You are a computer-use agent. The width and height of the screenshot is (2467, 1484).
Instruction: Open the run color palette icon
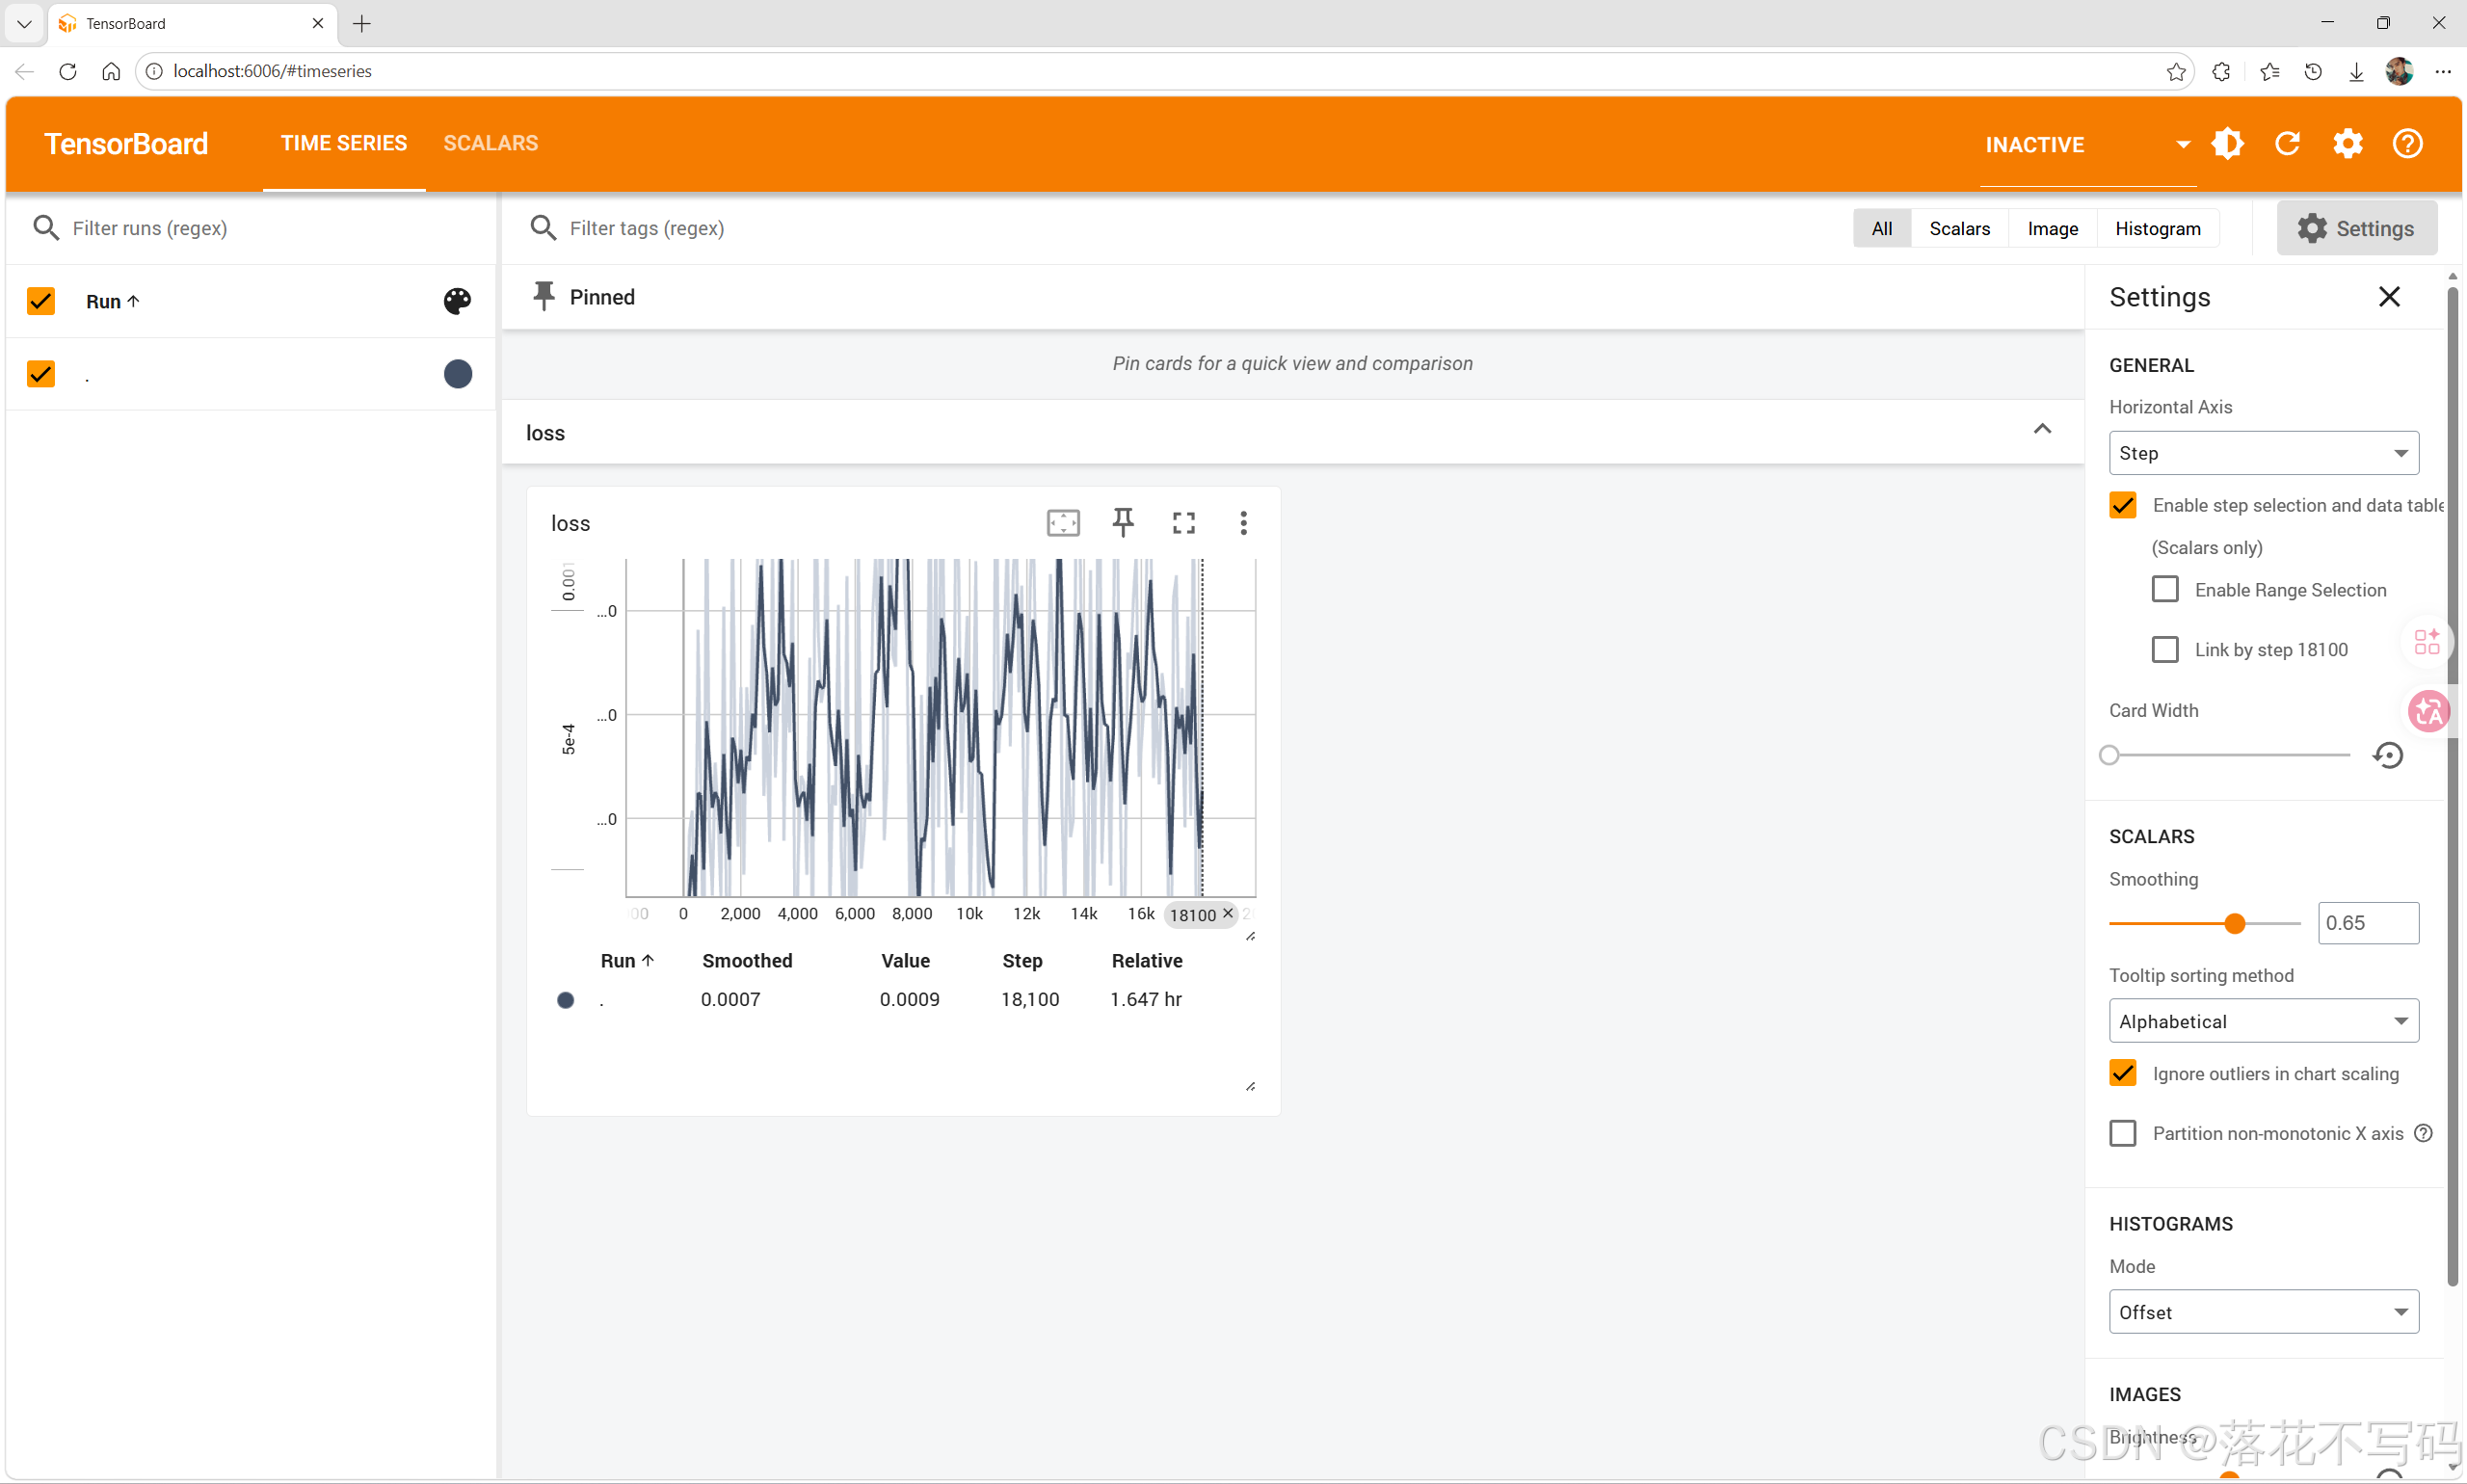(x=457, y=301)
